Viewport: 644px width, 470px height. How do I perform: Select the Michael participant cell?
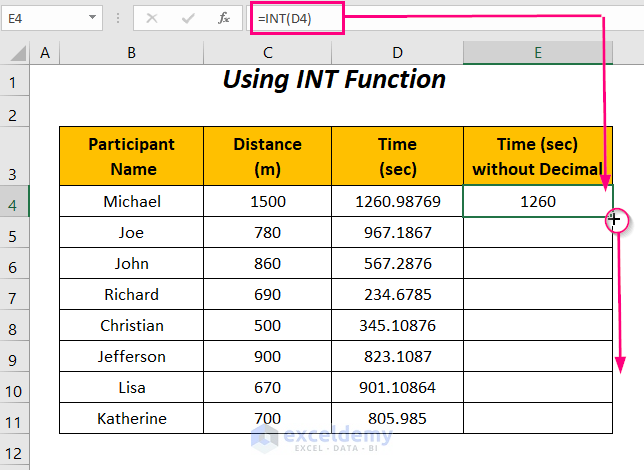[x=131, y=202]
